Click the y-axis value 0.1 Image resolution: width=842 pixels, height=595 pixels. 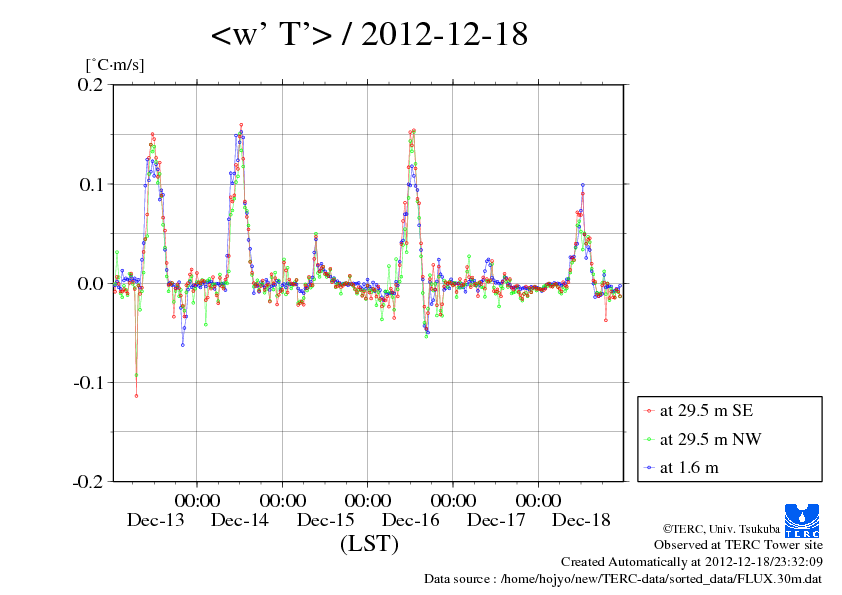[91, 184]
